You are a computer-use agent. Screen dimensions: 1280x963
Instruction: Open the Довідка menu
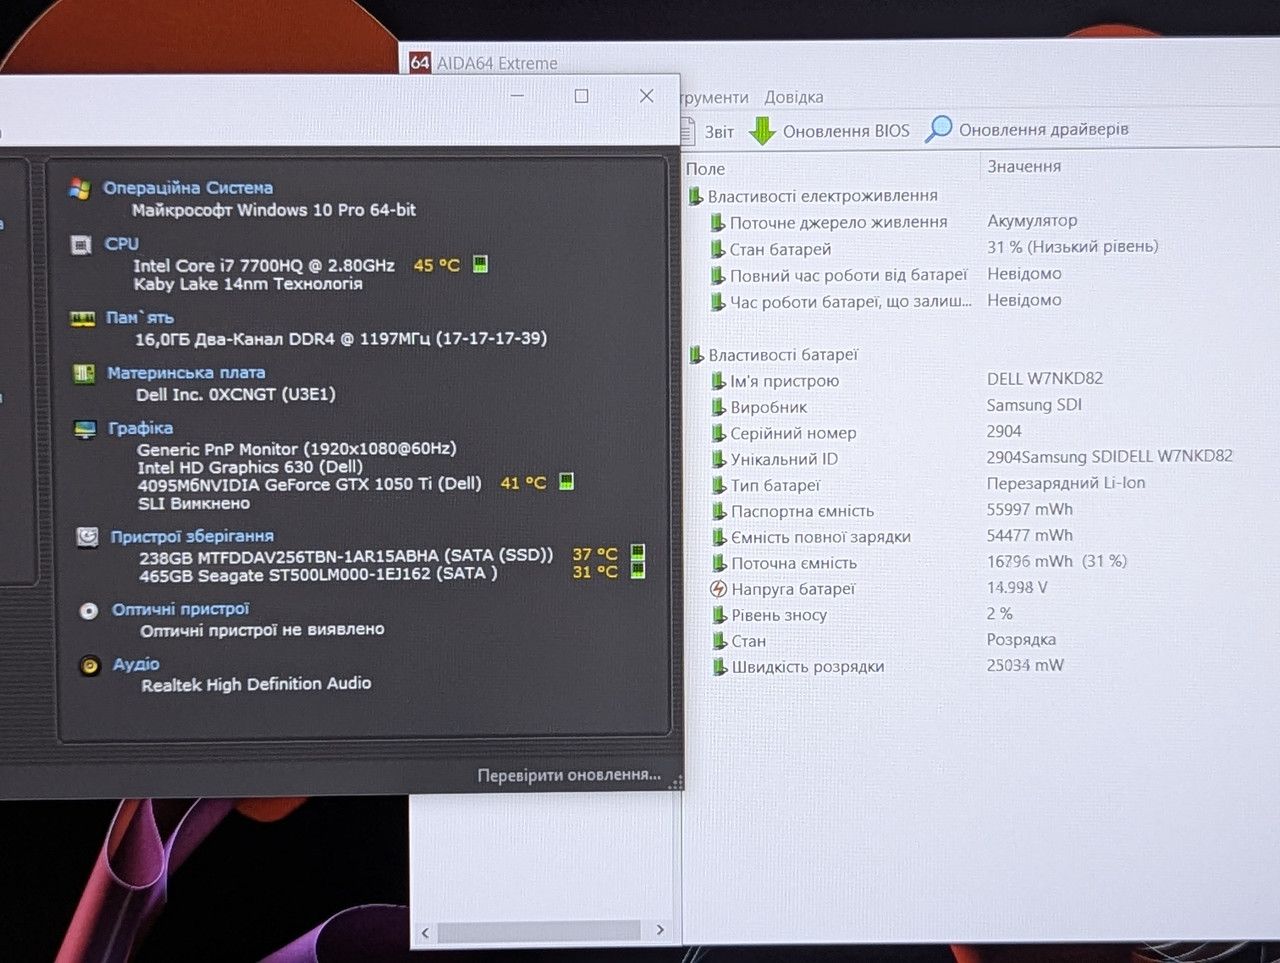[794, 97]
